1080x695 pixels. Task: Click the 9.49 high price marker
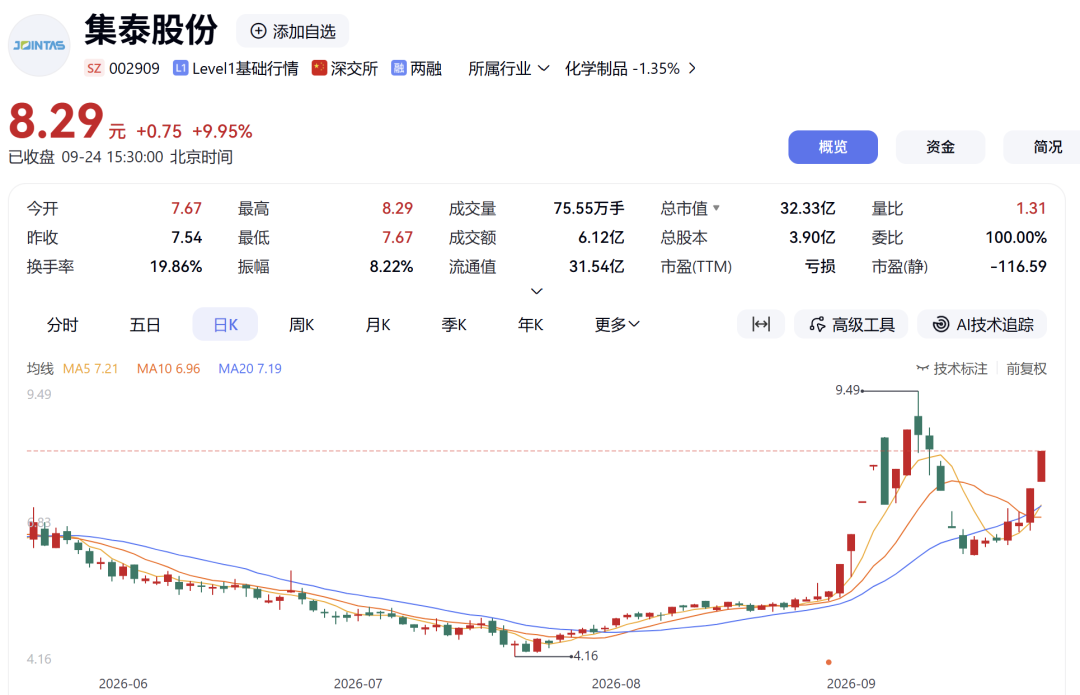[848, 390]
